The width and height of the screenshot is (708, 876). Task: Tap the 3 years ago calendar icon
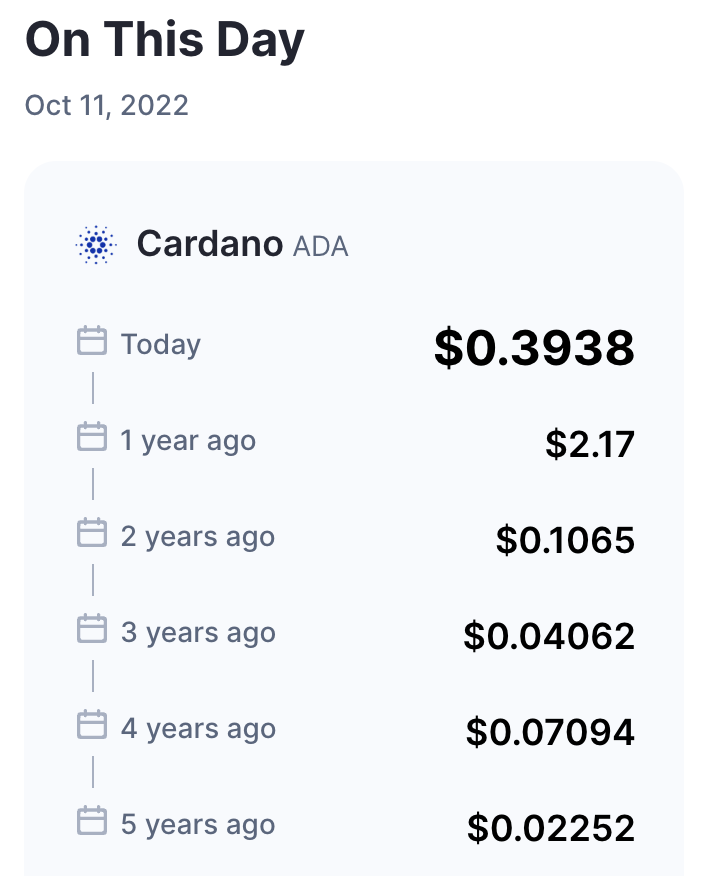[x=92, y=629]
